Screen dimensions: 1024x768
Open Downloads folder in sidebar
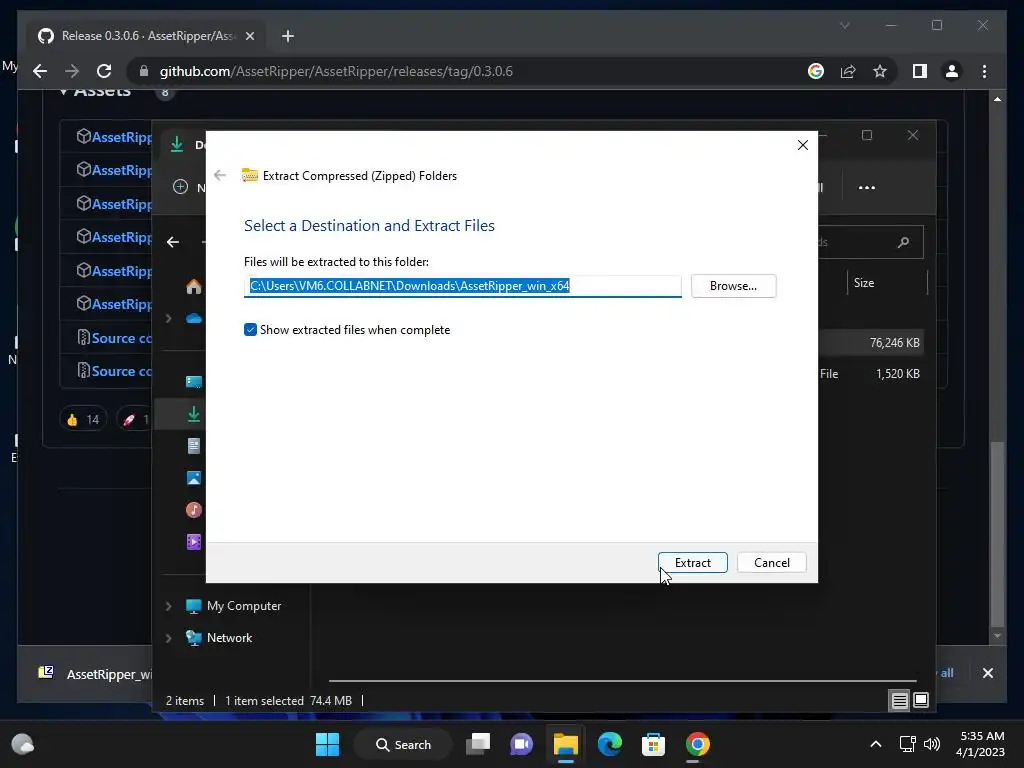point(194,413)
